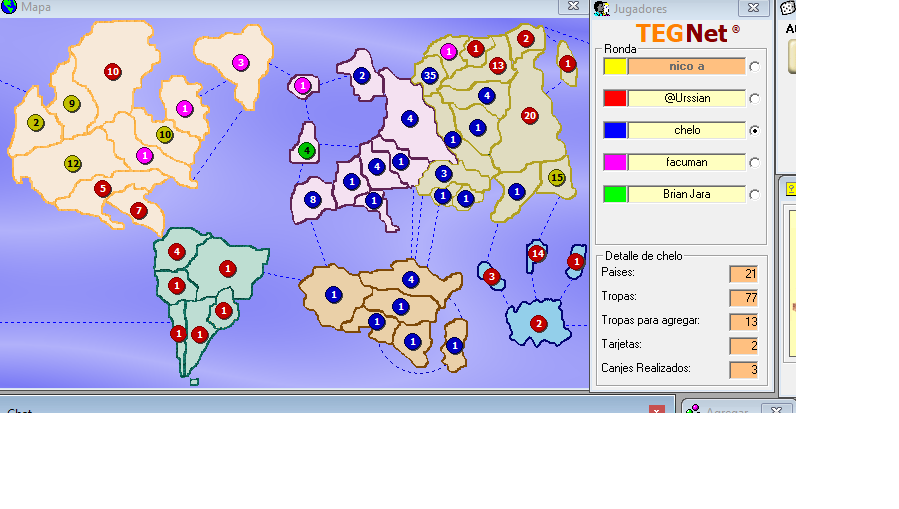
Task: Select the radio button for nico a
Action: 754,67
